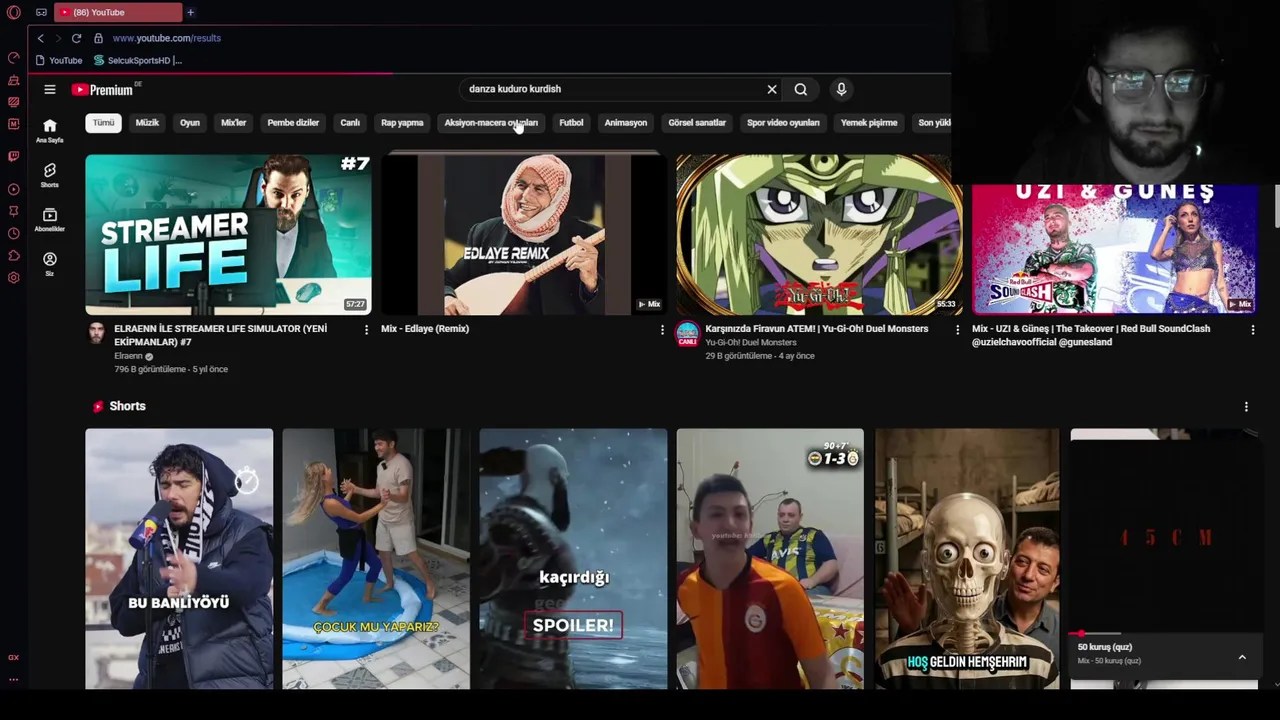Viewport: 1280px width, 720px height.
Task: Select the Yemek pişirme filter chip
Action: tap(869, 123)
